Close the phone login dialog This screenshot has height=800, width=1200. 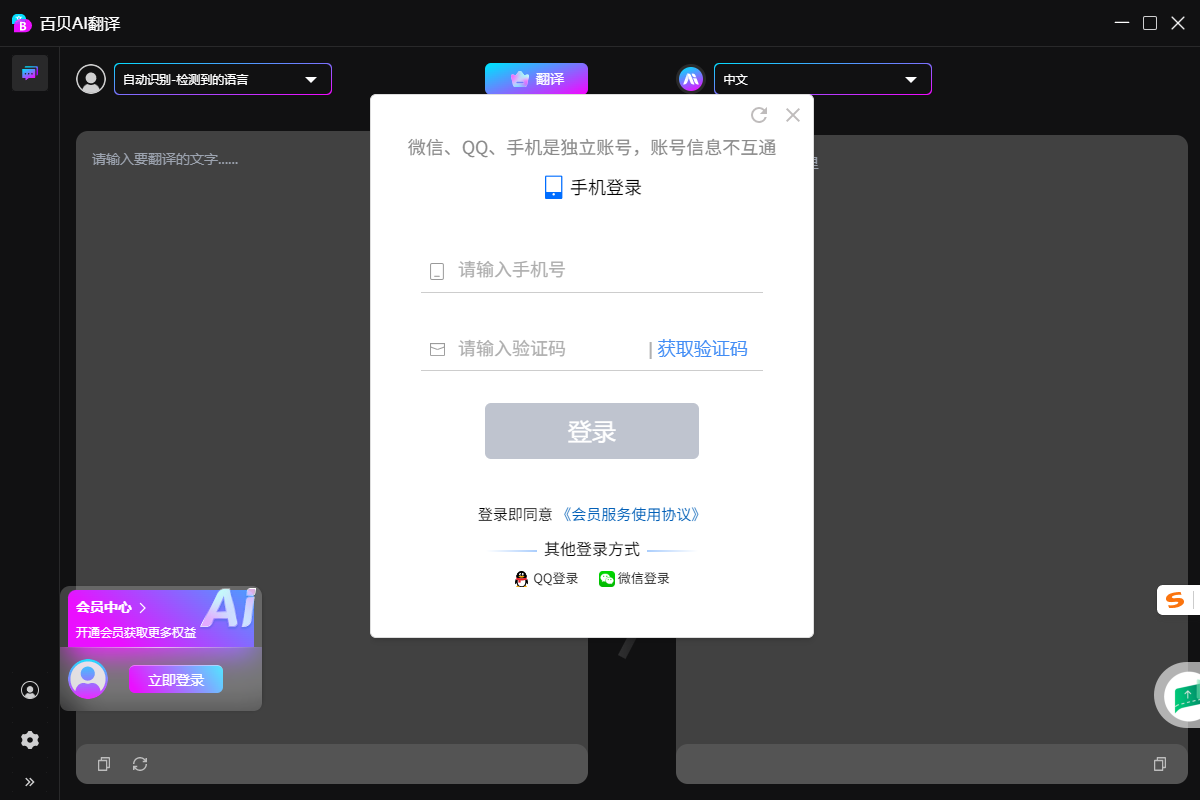pyautogui.click(x=793, y=115)
